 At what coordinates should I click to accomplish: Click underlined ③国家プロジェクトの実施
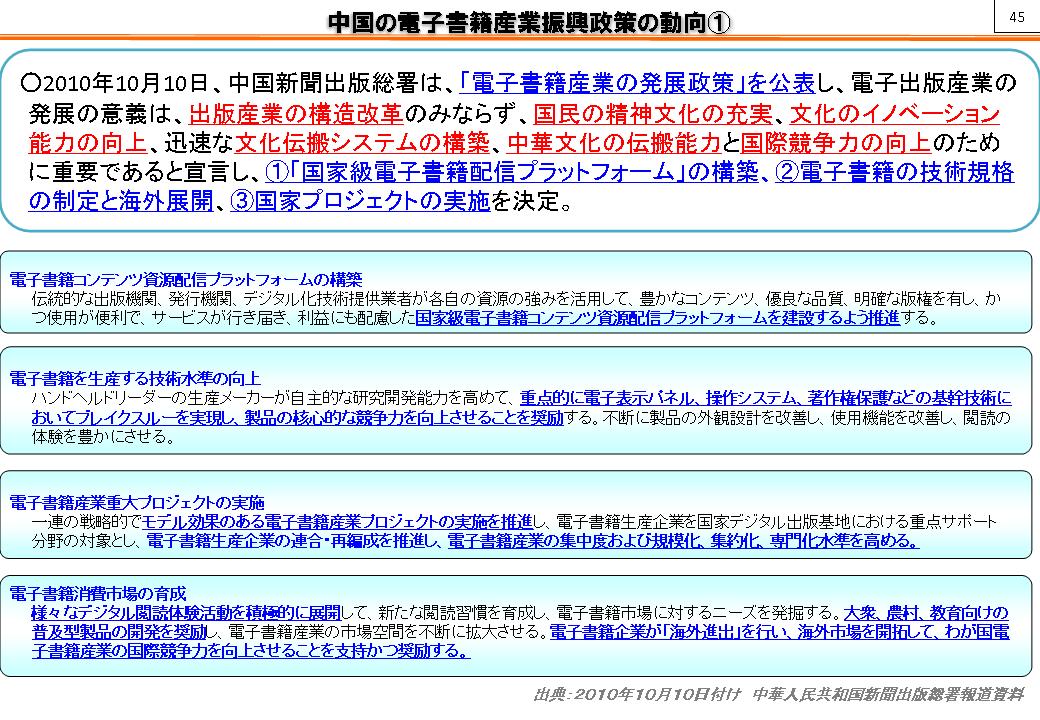point(360,200)
